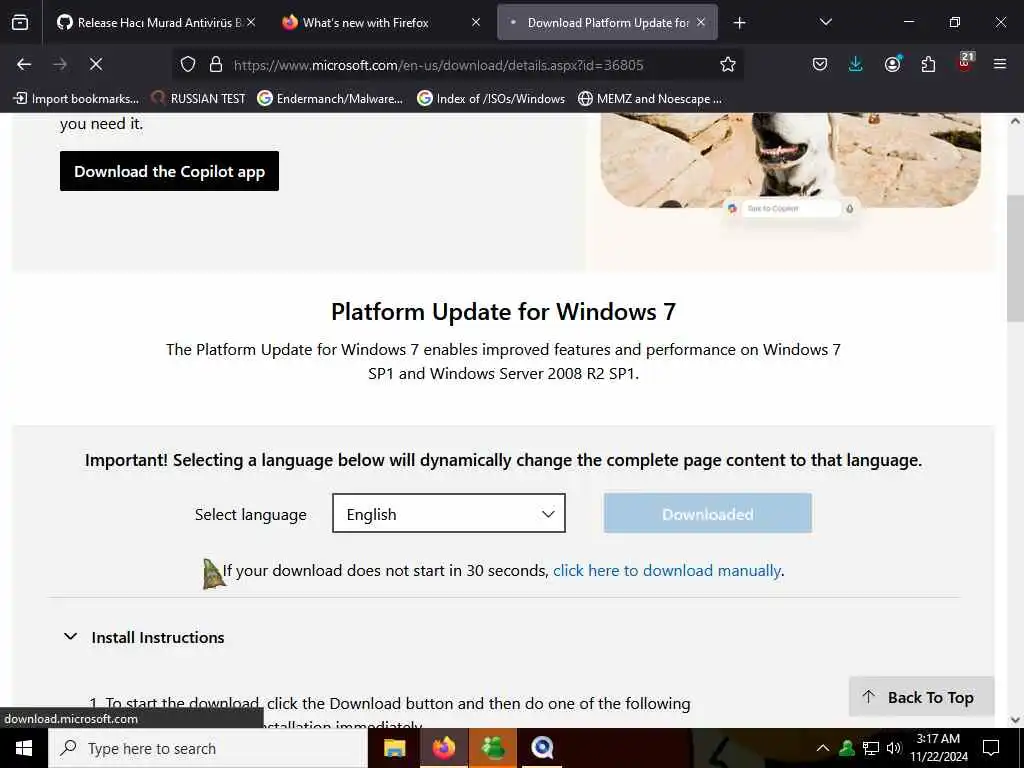Click the scrollbar up arrow
Screen dimensions: 1024x768
click(x=1015, y=121)
